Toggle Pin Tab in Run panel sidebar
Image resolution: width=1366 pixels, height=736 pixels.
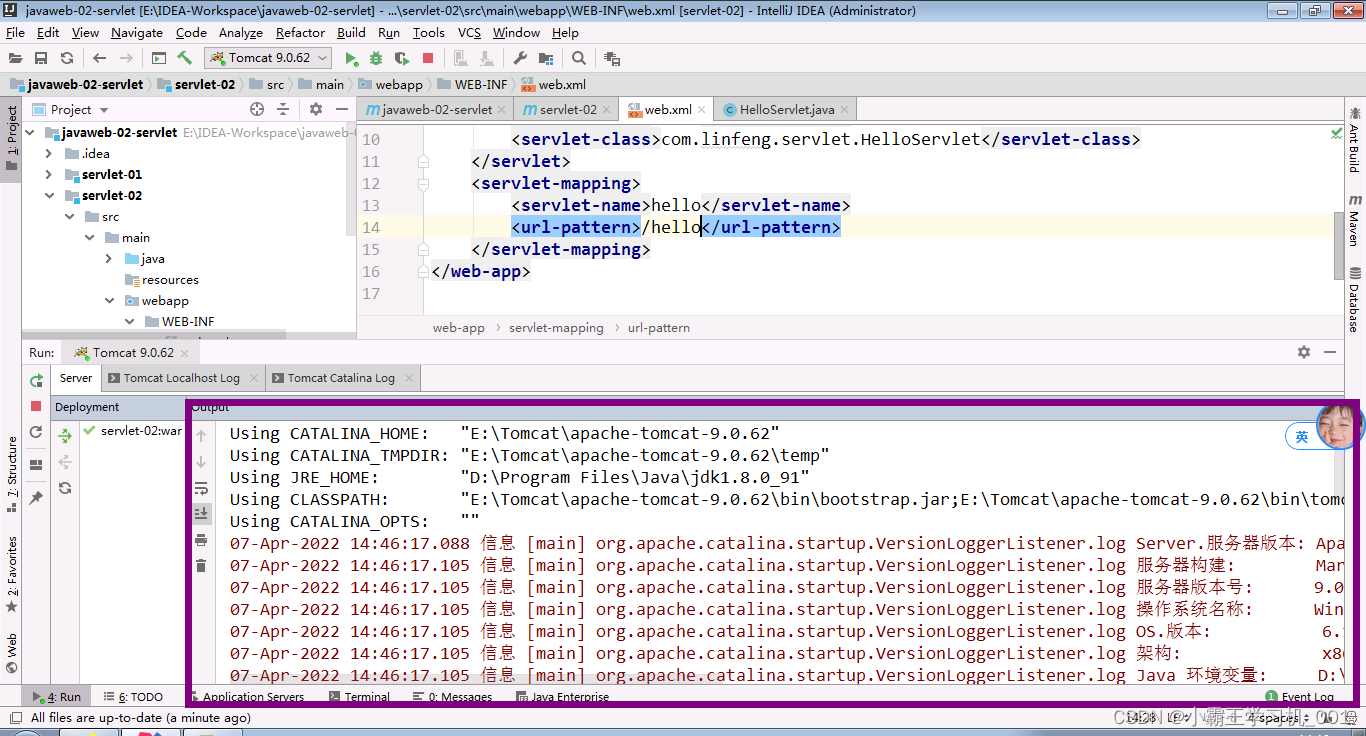point(36,498)
